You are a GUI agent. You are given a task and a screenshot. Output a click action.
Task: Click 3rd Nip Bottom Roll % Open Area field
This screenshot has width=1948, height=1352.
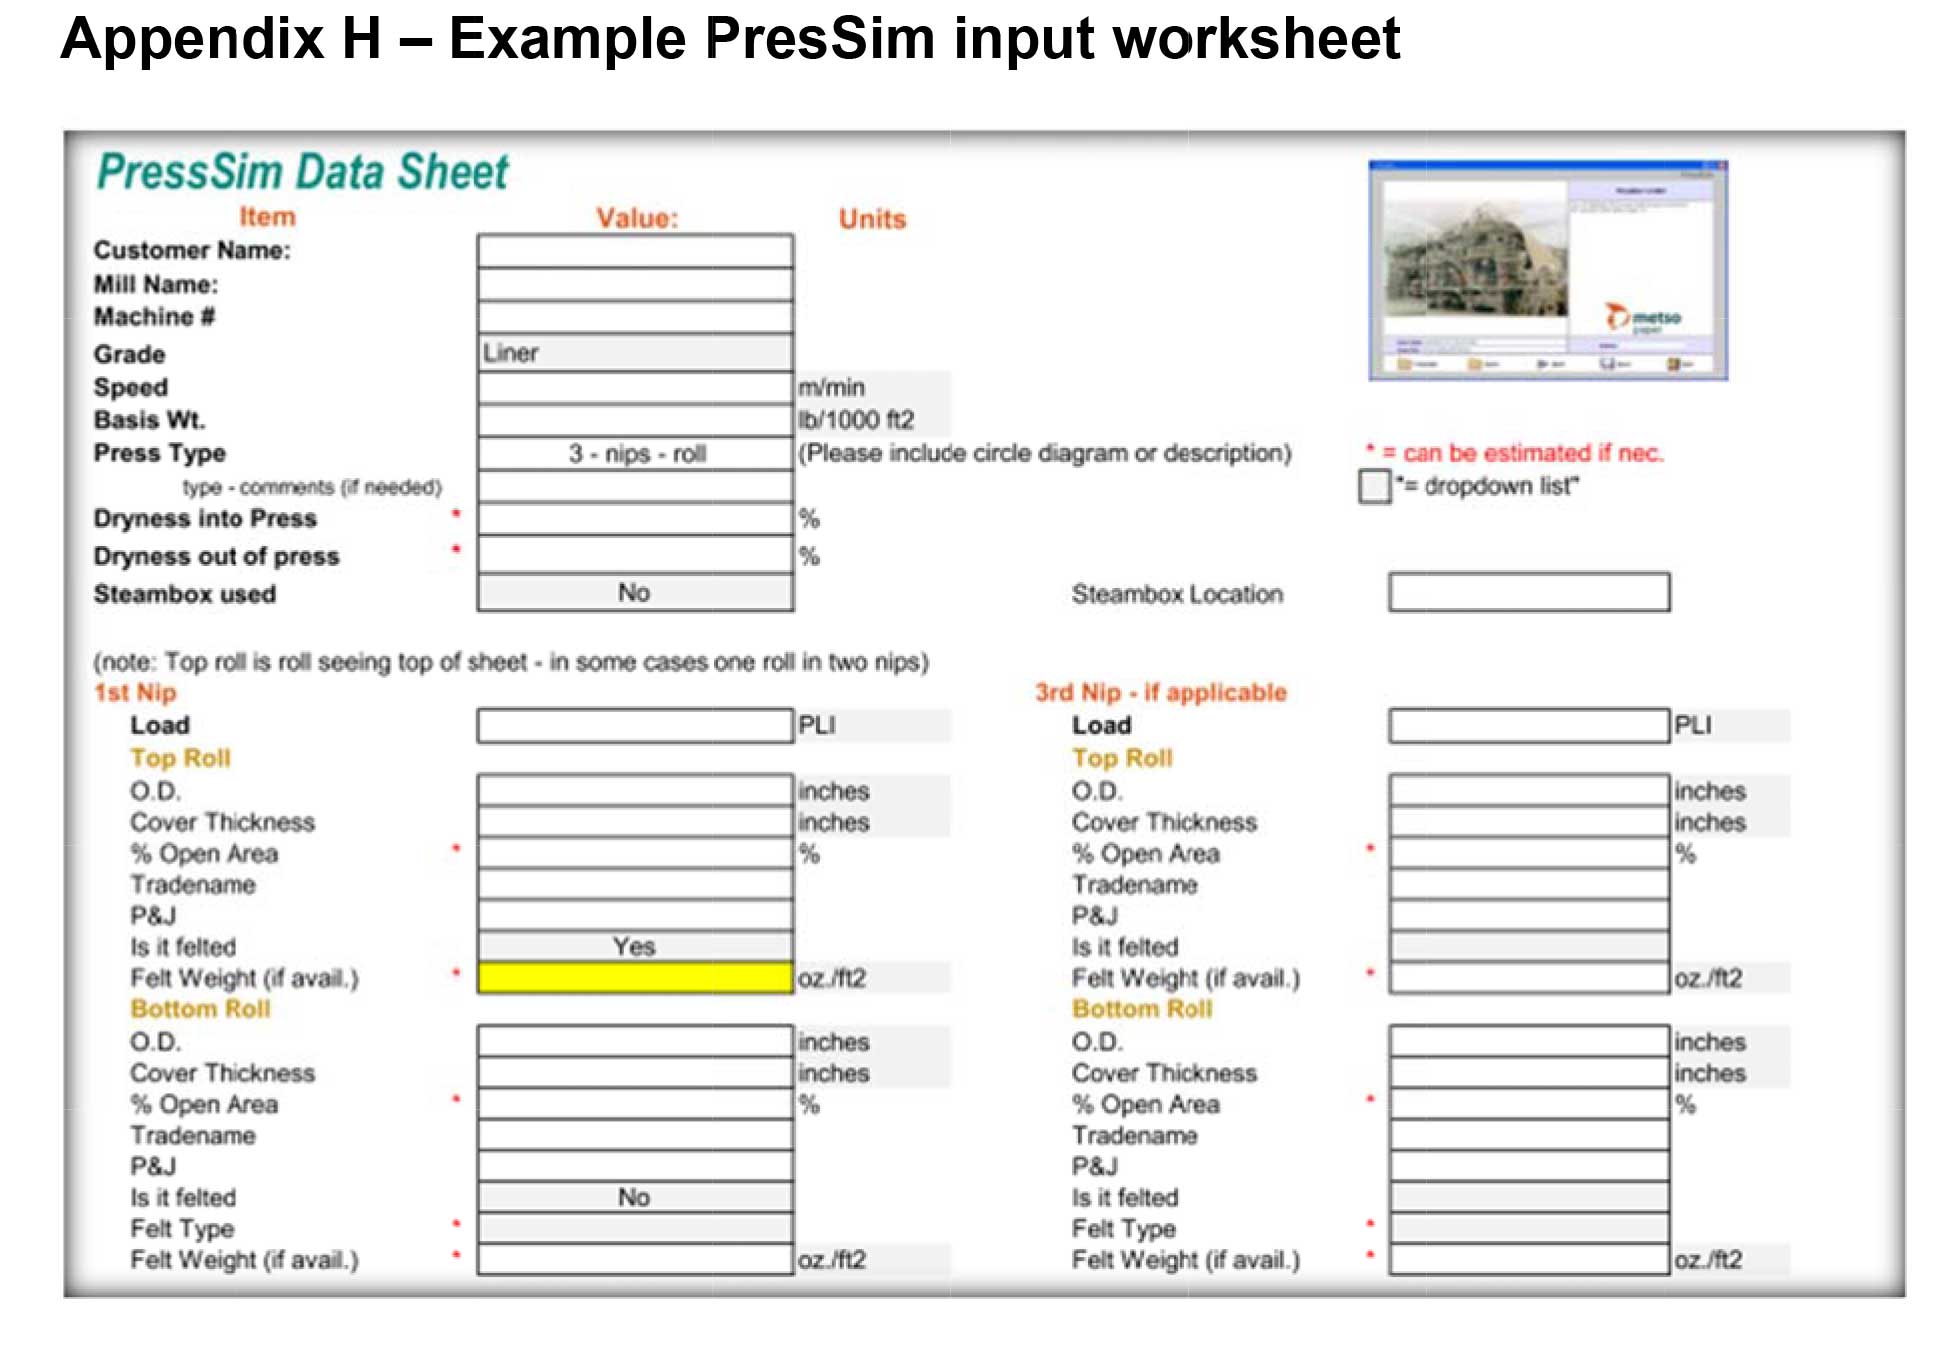tap(1528, 1104)
